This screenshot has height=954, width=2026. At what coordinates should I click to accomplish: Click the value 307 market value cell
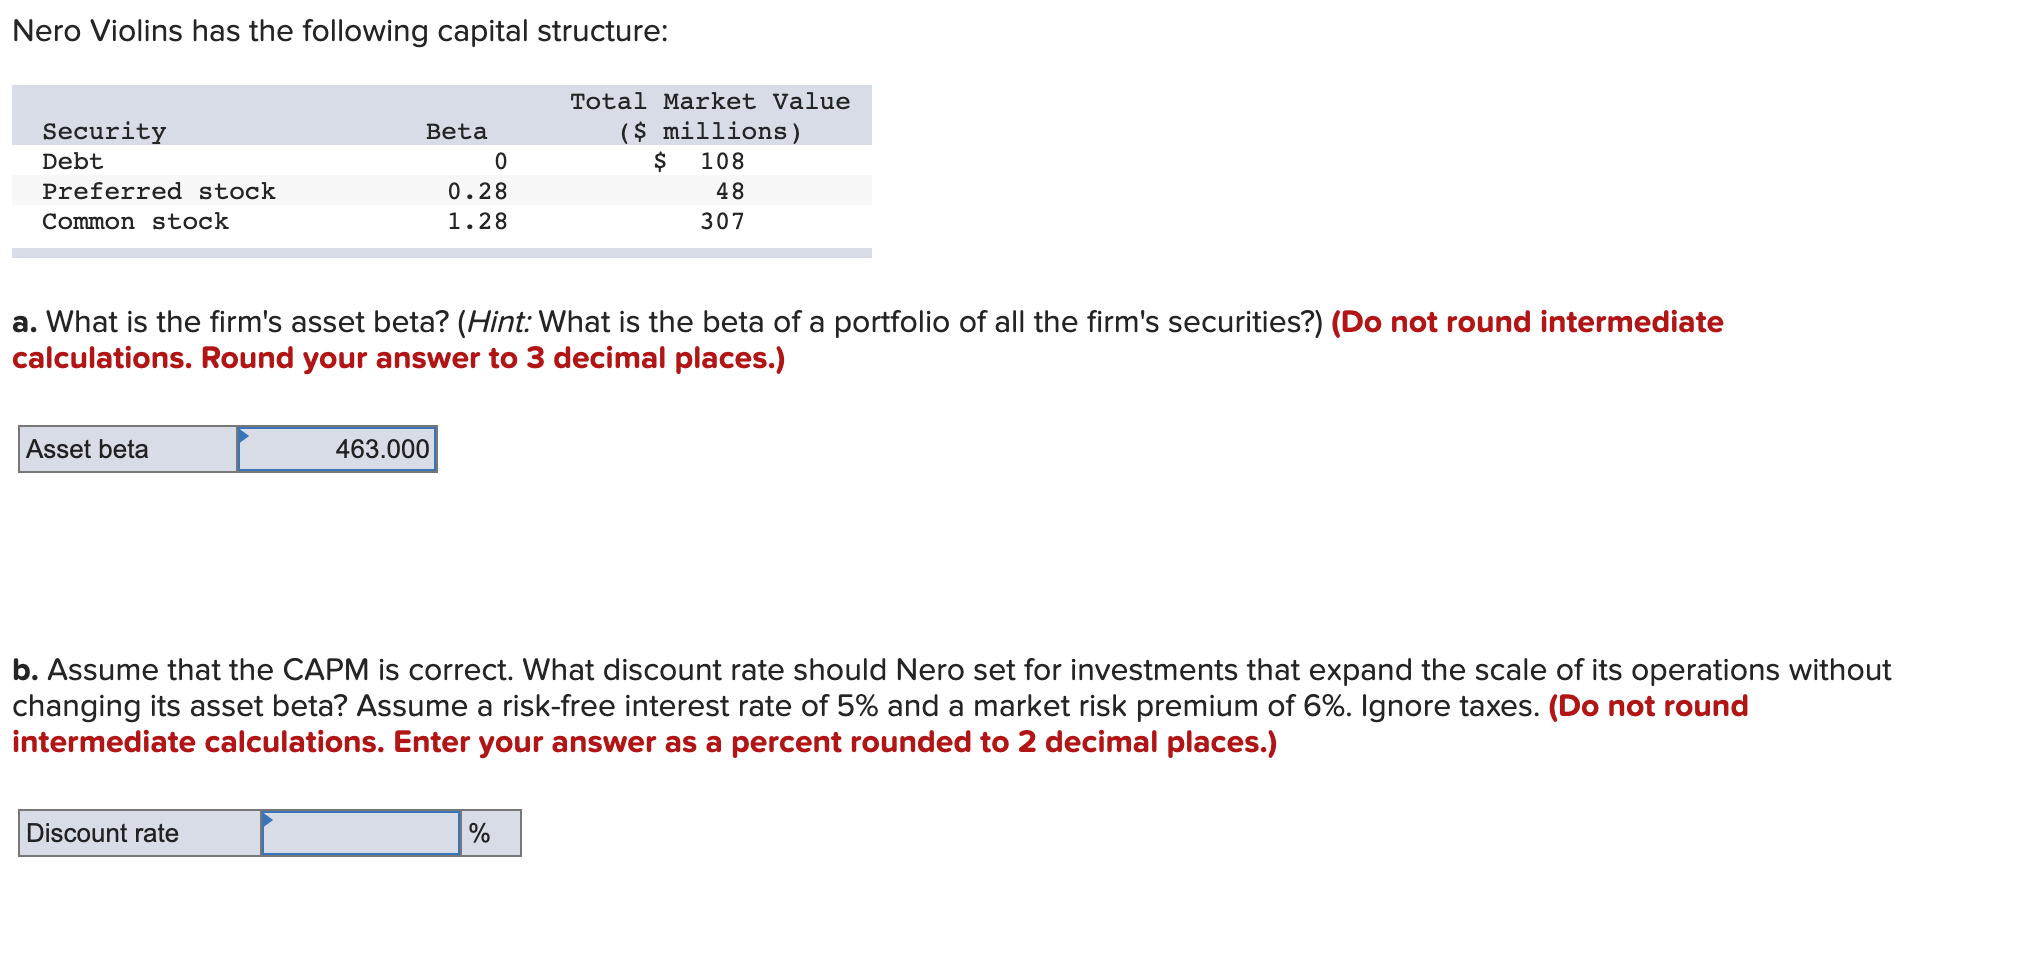[722, 221]
